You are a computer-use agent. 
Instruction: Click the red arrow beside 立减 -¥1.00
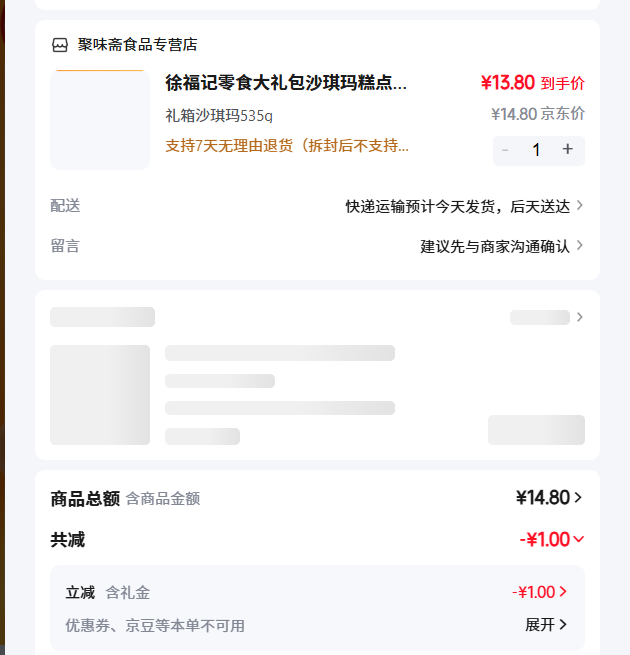click(564, 592)
